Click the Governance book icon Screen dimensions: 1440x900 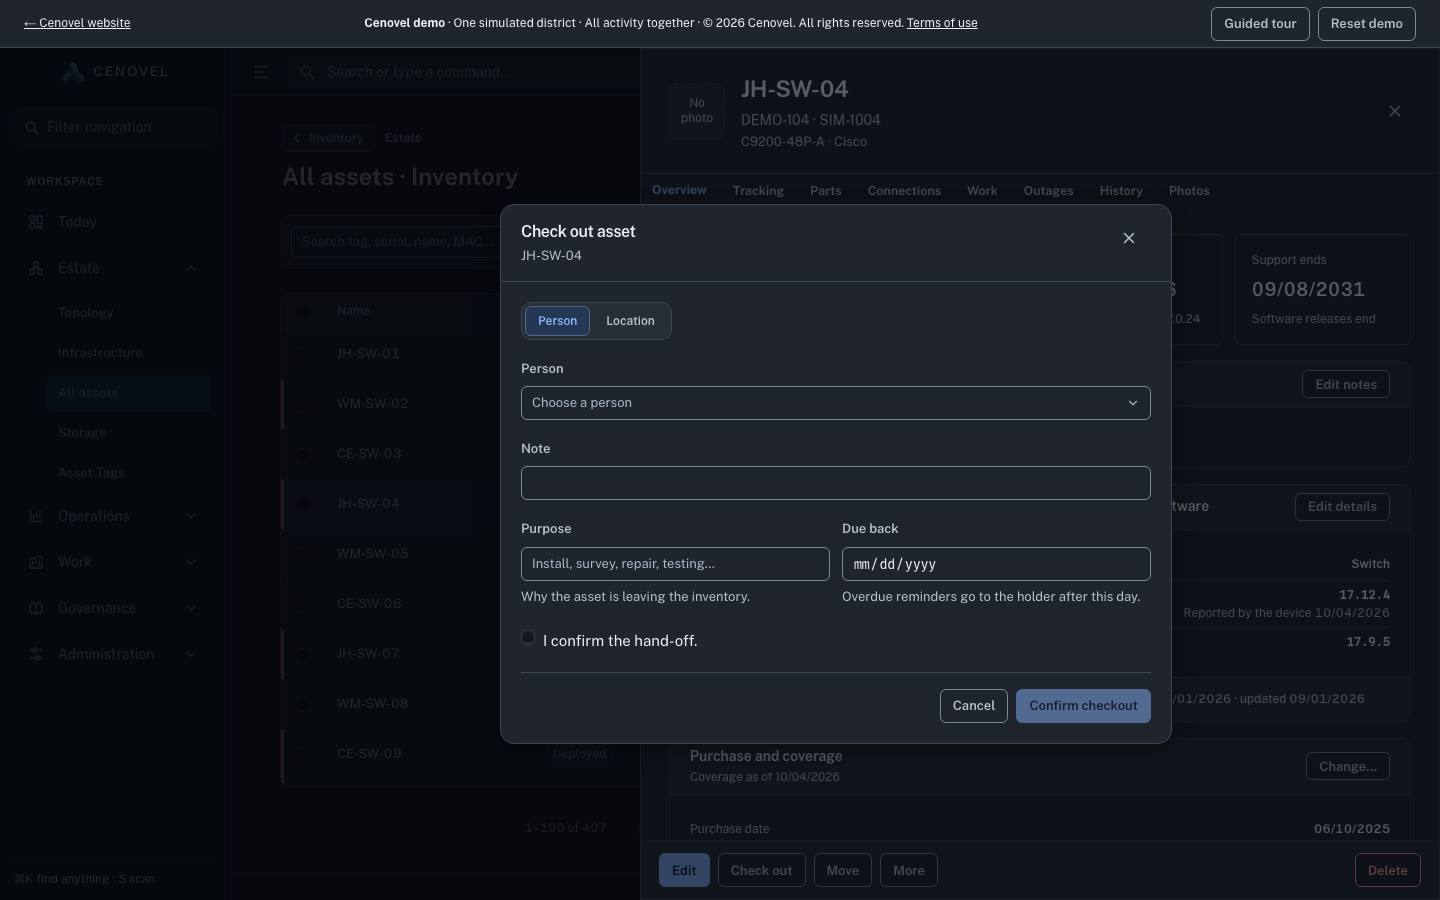click(36, 608)
